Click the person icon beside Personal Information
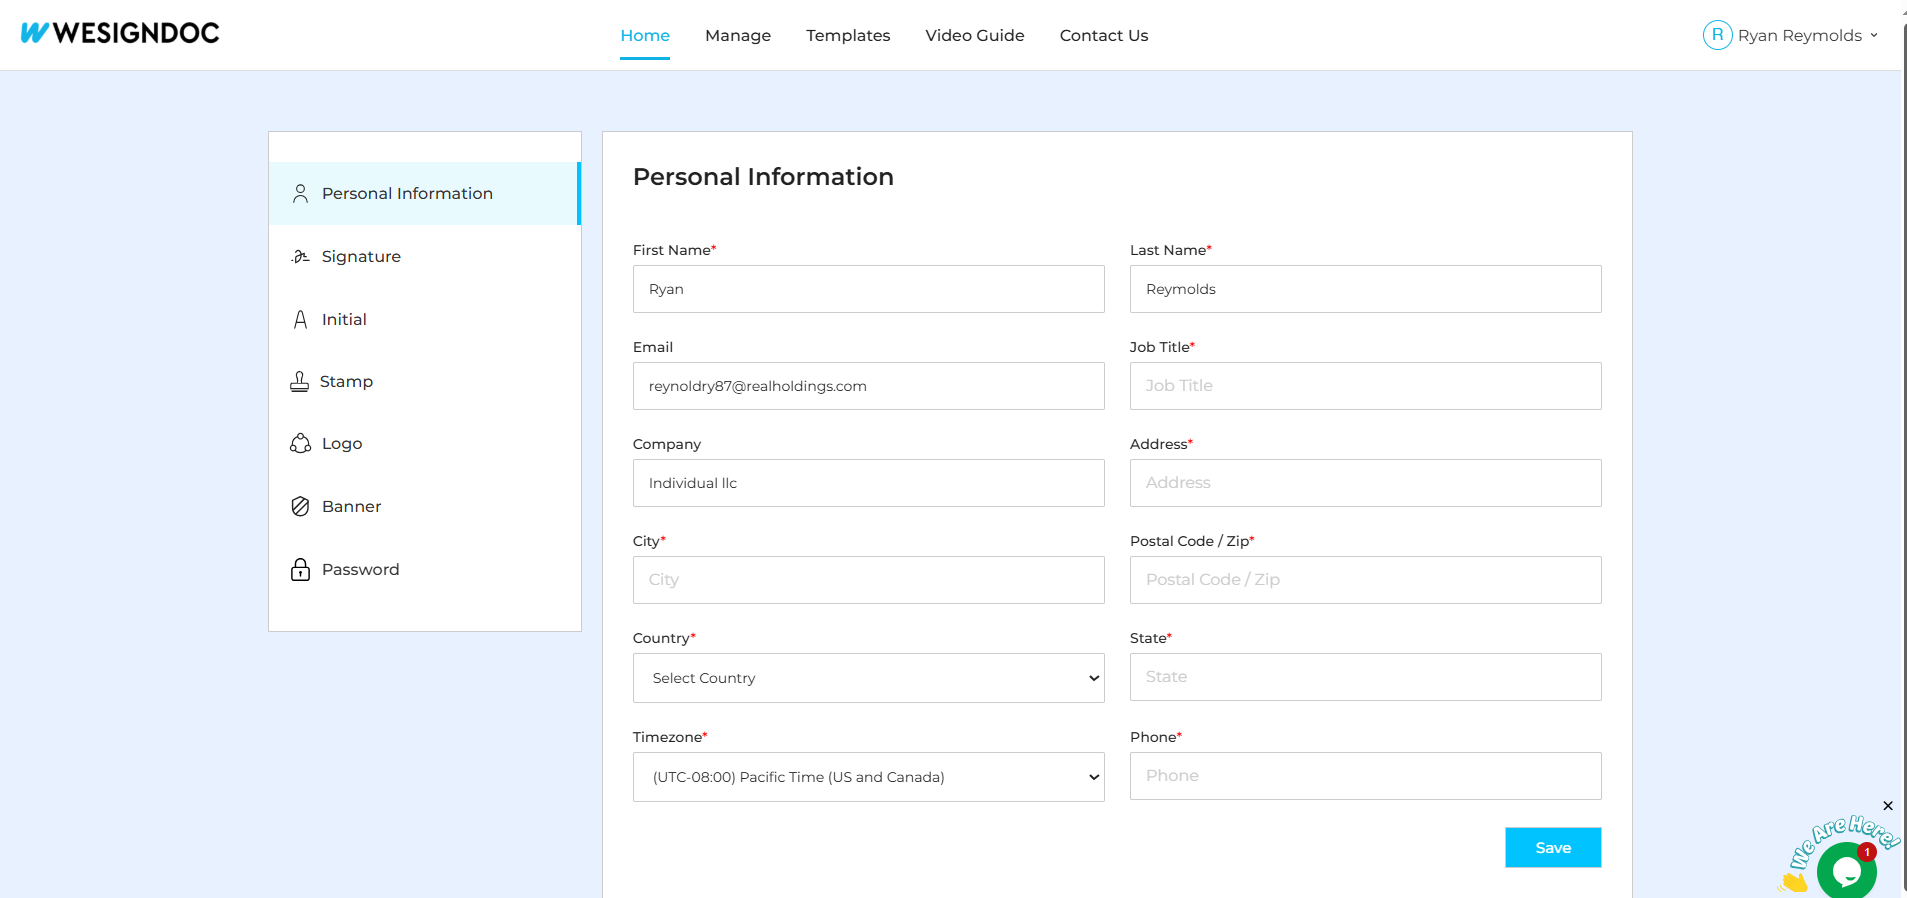Screen dimensions: 1907x898 point(300,194)
